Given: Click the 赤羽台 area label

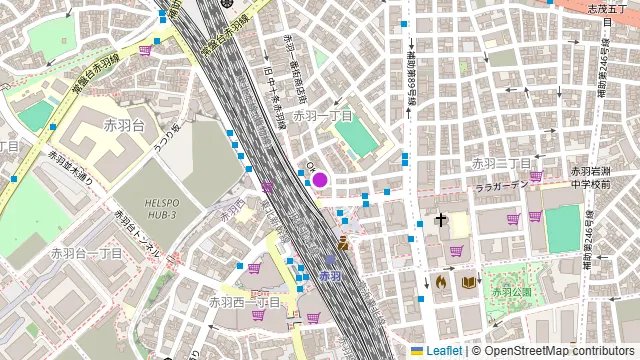Looking at the screenshot, I should pyautogui.click(x=124, y=125).
